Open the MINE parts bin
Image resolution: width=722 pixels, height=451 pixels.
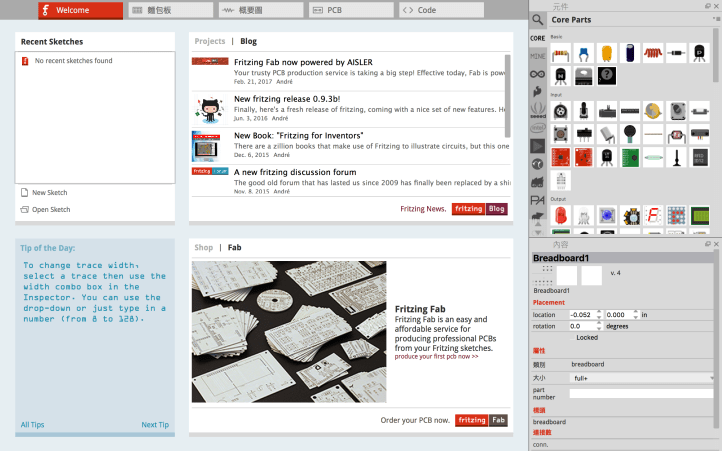538,56
